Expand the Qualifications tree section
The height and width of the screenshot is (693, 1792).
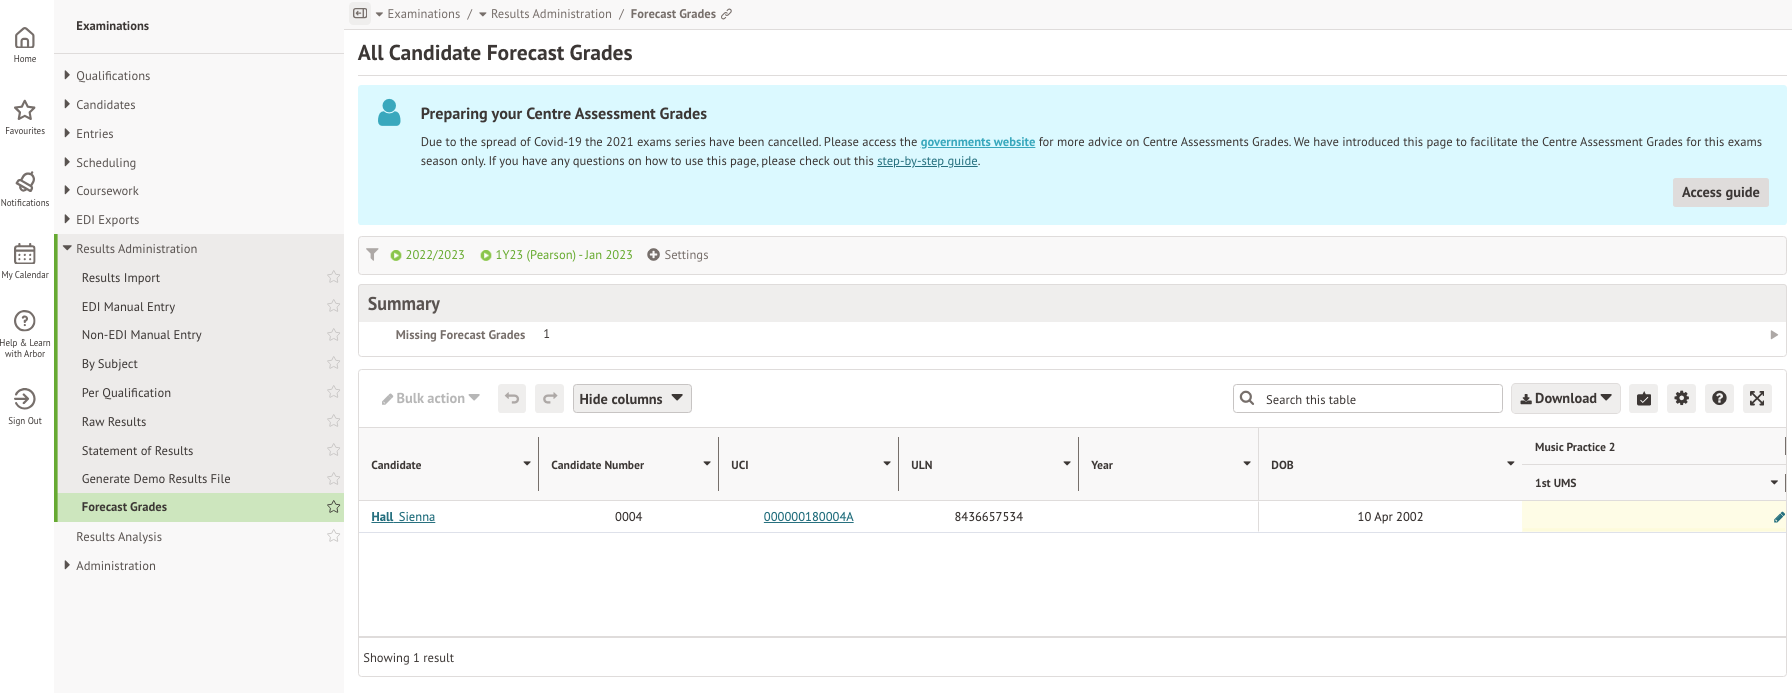(67, 75)
